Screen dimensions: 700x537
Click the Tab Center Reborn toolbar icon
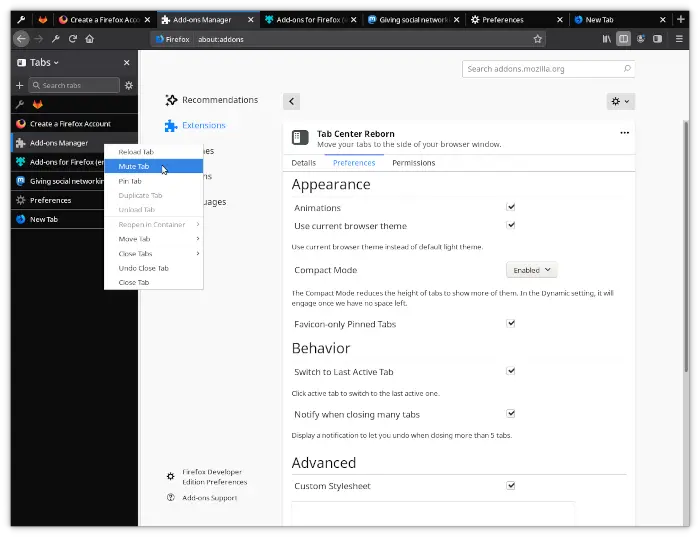point(658,39)
